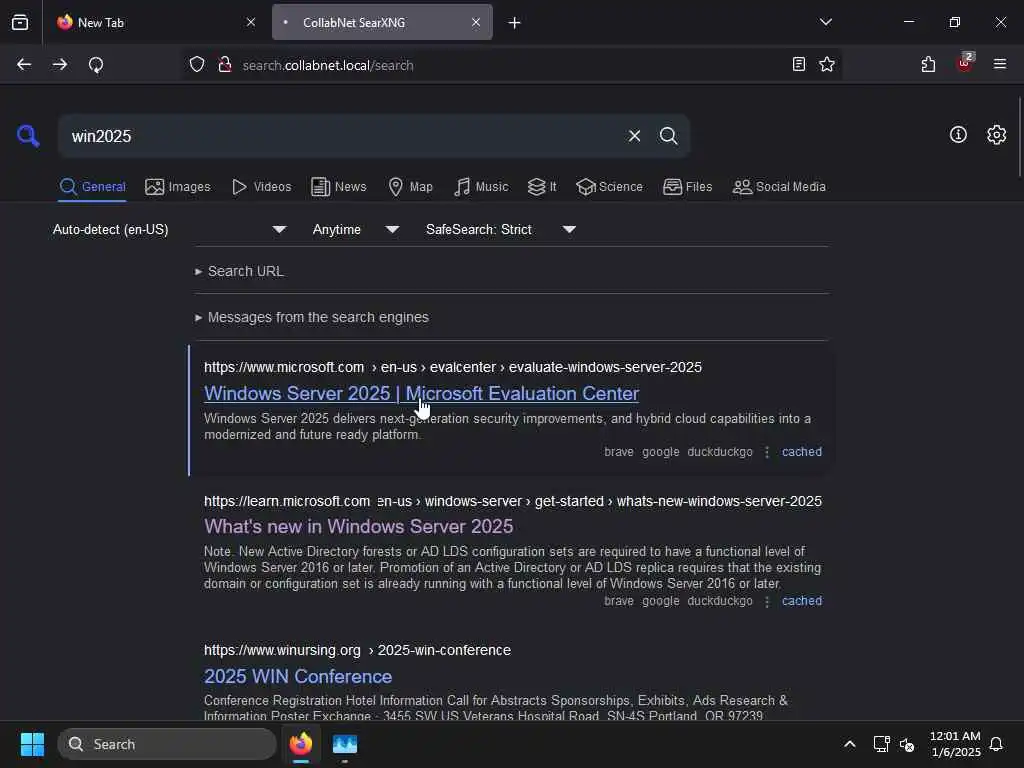Screen dimensions: 1024x768
Task: Open tracking protection shield icon
Action: coord(197,65)
